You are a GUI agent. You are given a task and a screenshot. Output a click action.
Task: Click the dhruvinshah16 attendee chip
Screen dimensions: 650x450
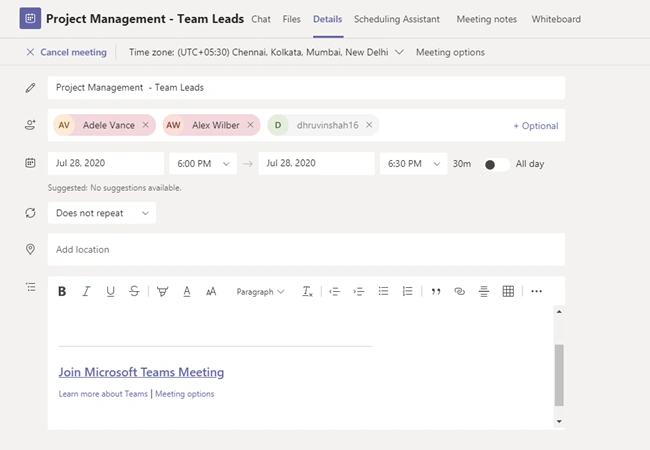tap(323, 125)
